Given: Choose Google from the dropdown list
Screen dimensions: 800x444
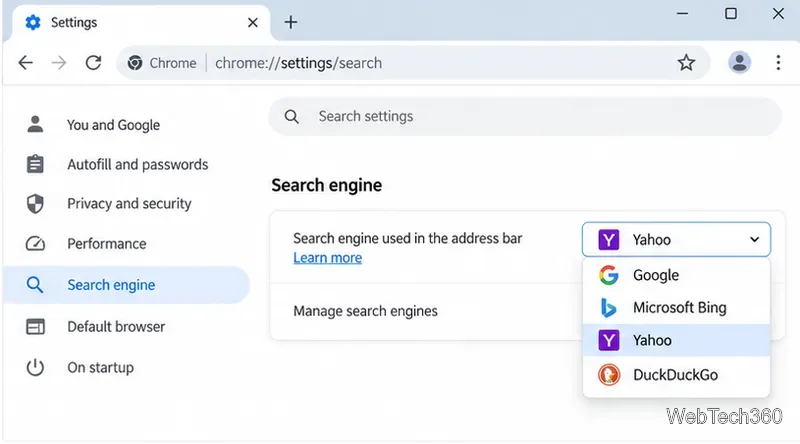Looking at the screenshot, I should point(676,275).
